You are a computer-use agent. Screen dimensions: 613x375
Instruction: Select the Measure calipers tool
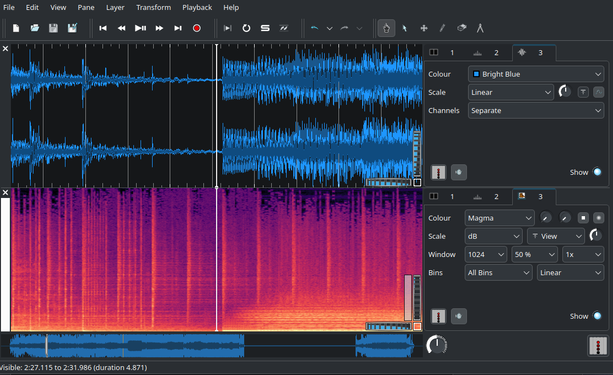coord(480,28)
